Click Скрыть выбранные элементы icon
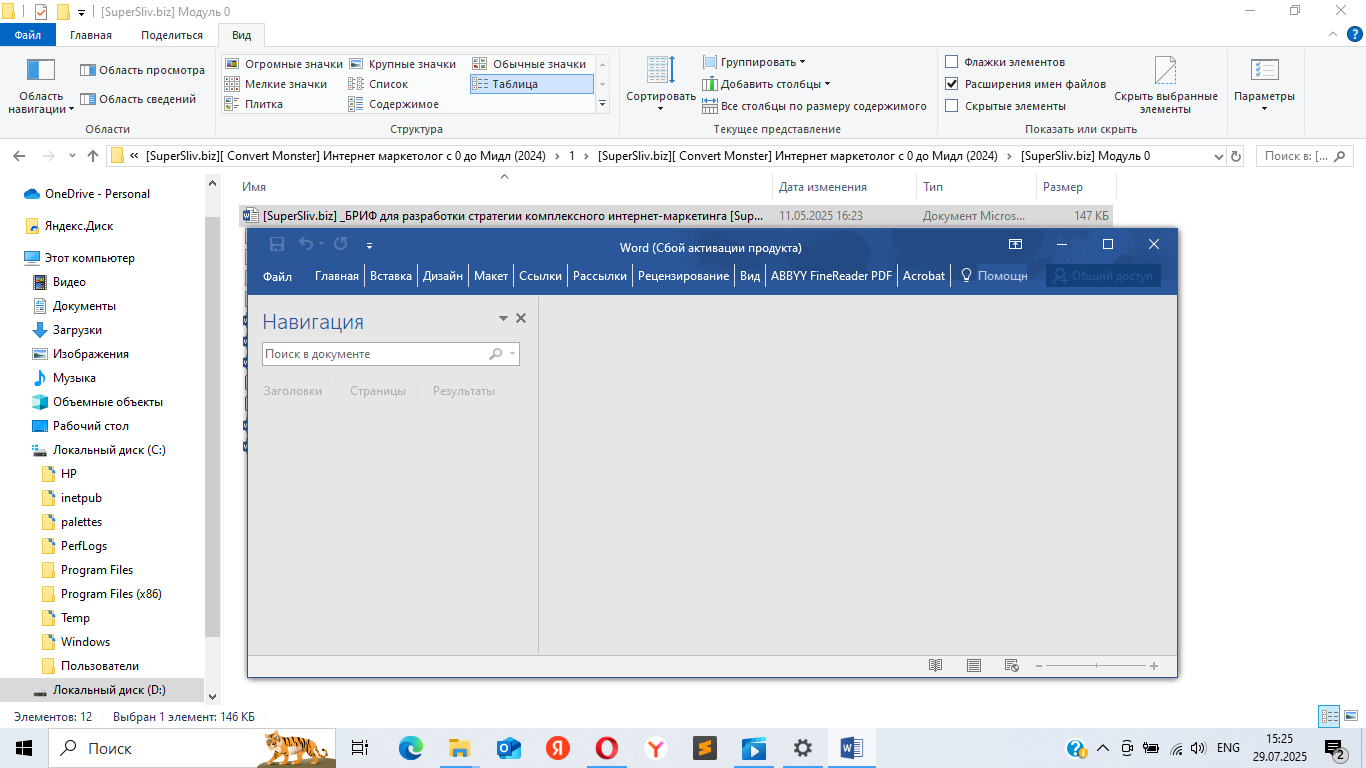The height and width of the screenshot is (768, 1366). tap(1166, 71)
